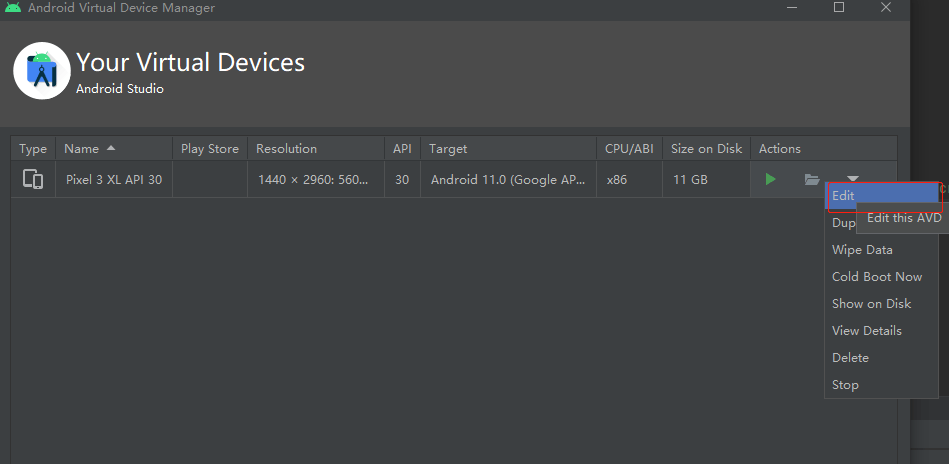The width and height of the screenshot is (949, 464).
Task: Click the Play Store column header
Action: tap(209, 149)
